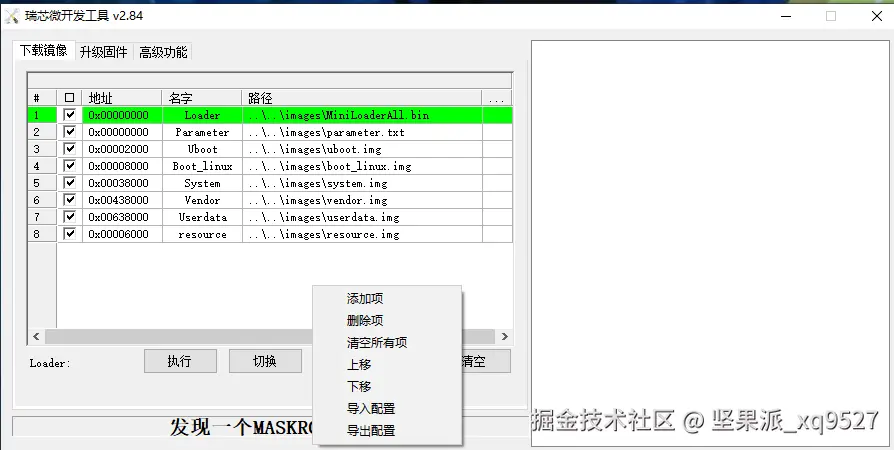Click the 地址 column header
The width and height of the screenshot is (894, 450).
coord(122,98)
